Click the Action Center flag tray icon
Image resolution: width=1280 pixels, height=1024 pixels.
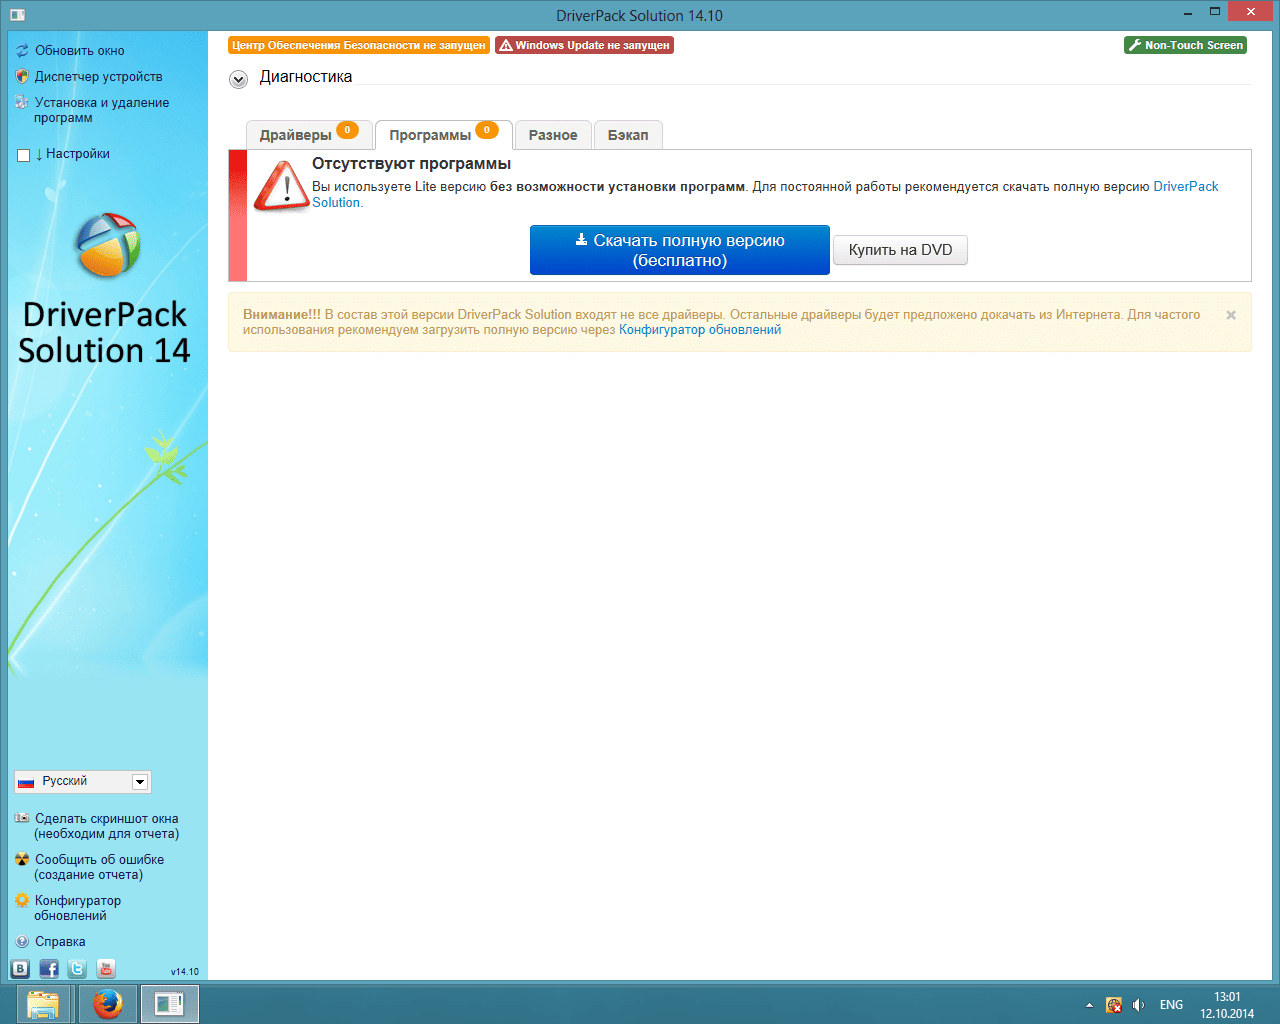1113,1005
